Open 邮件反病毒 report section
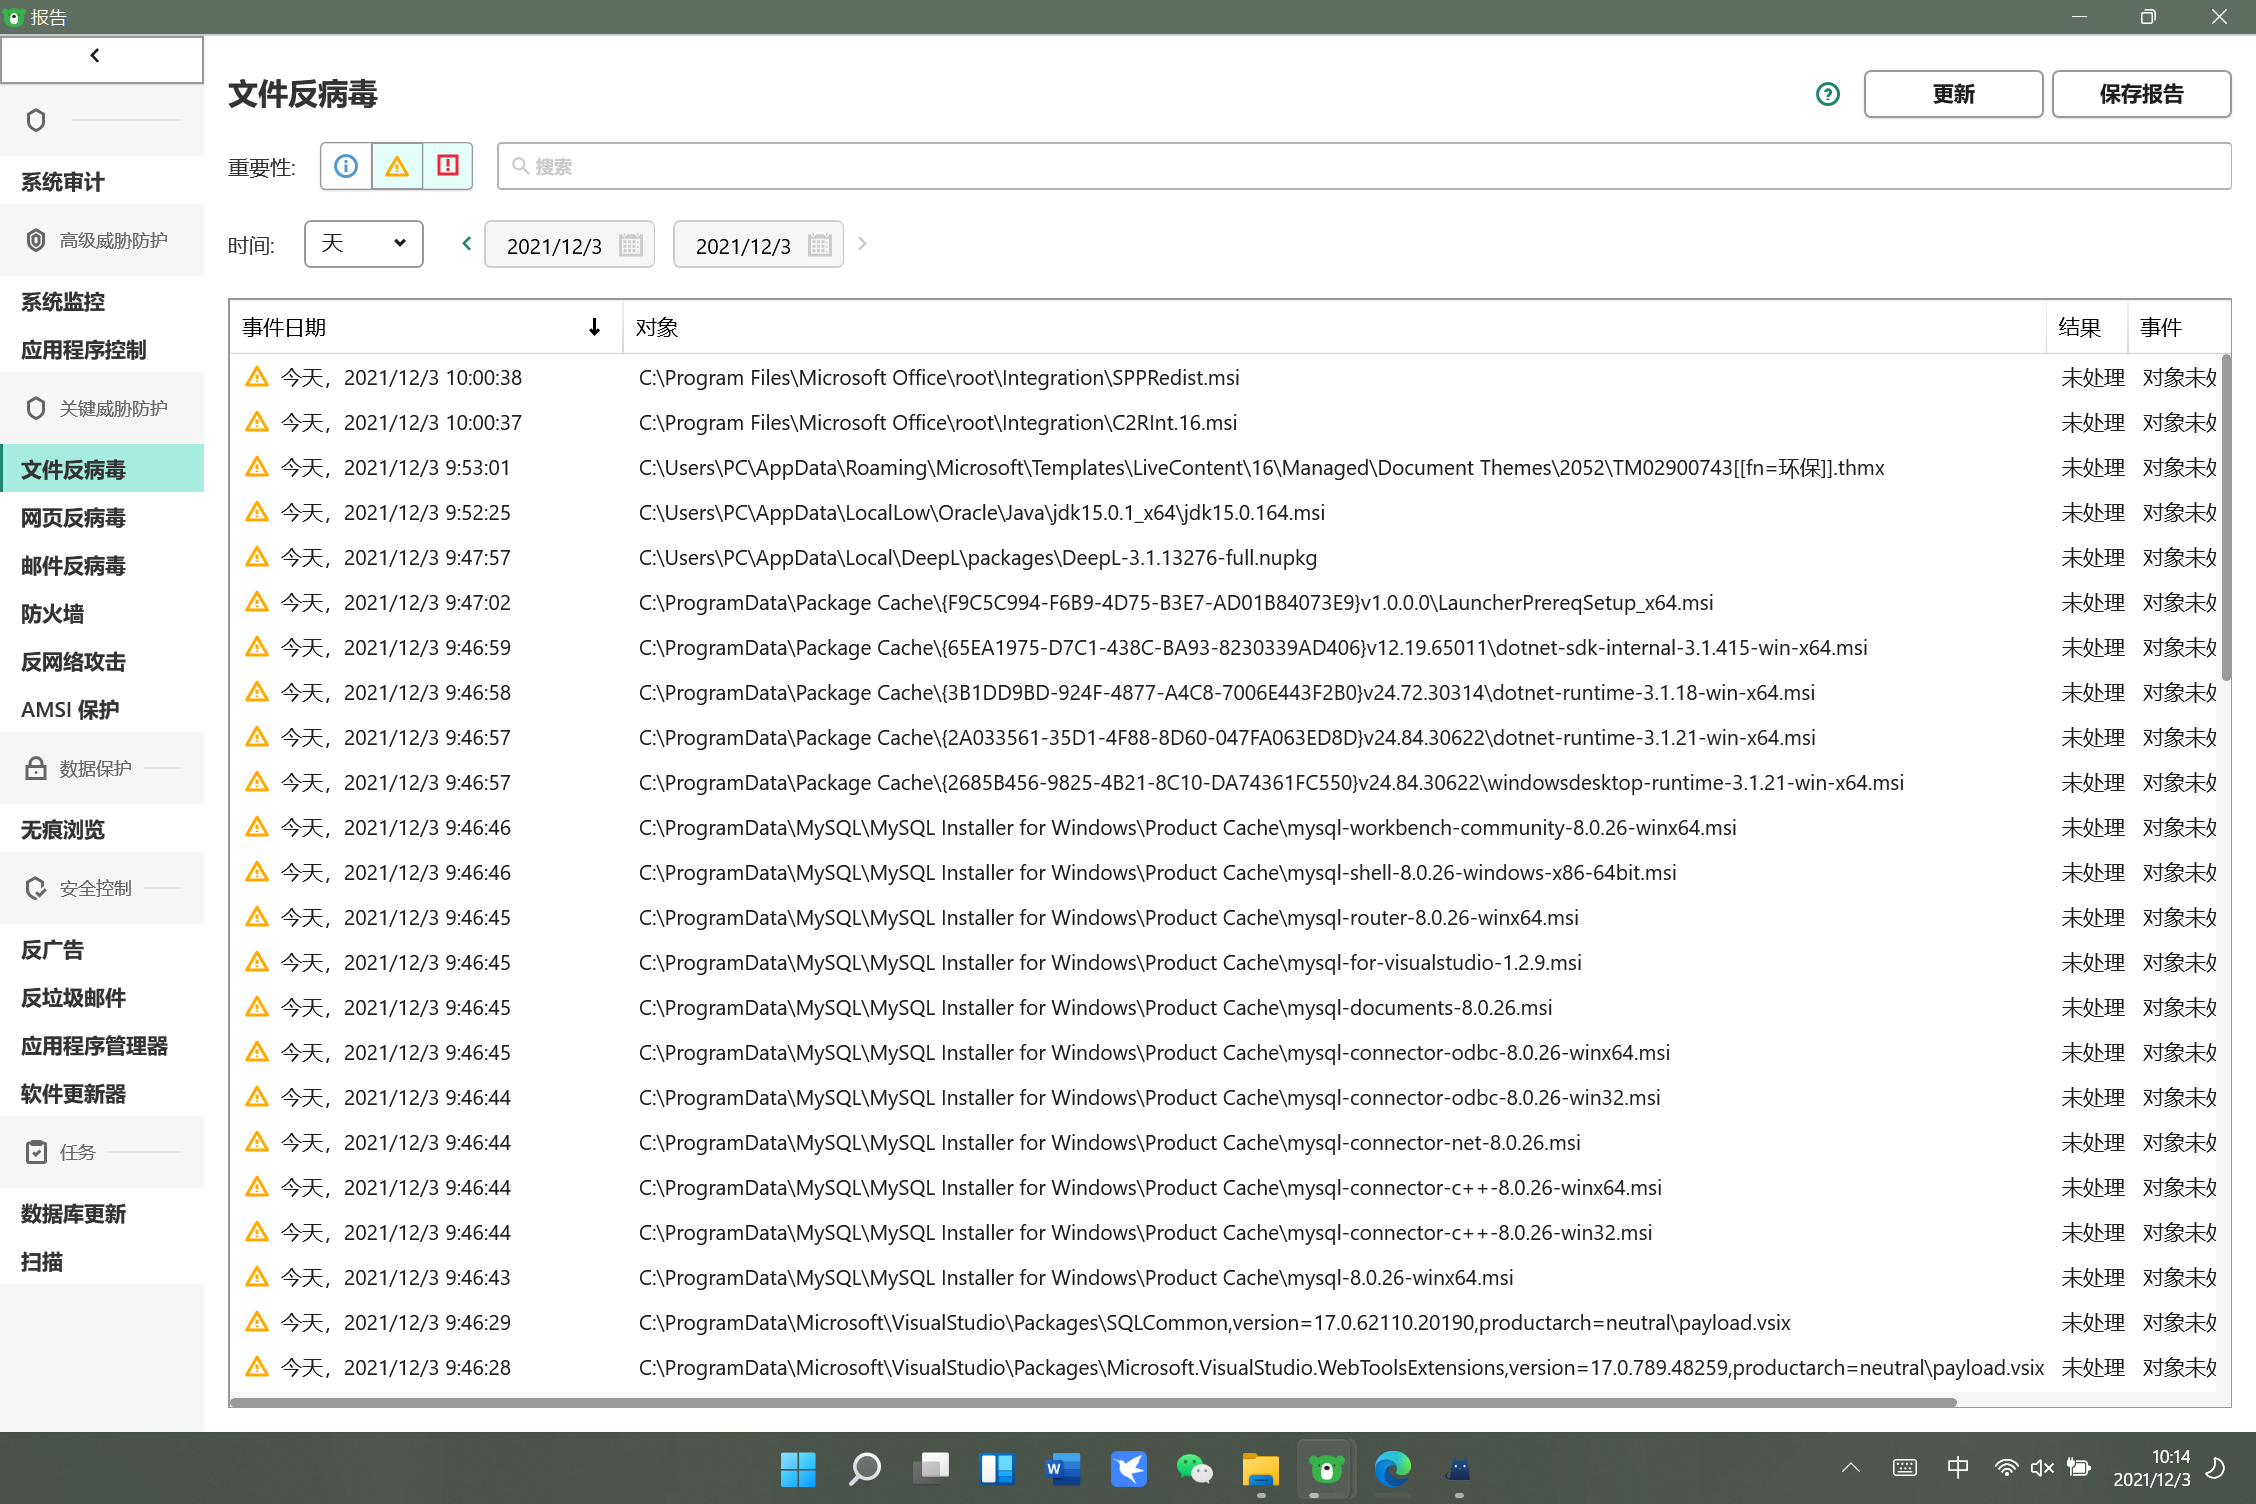The height and width of the screenshot is (1504, 2256). [102, 566]
